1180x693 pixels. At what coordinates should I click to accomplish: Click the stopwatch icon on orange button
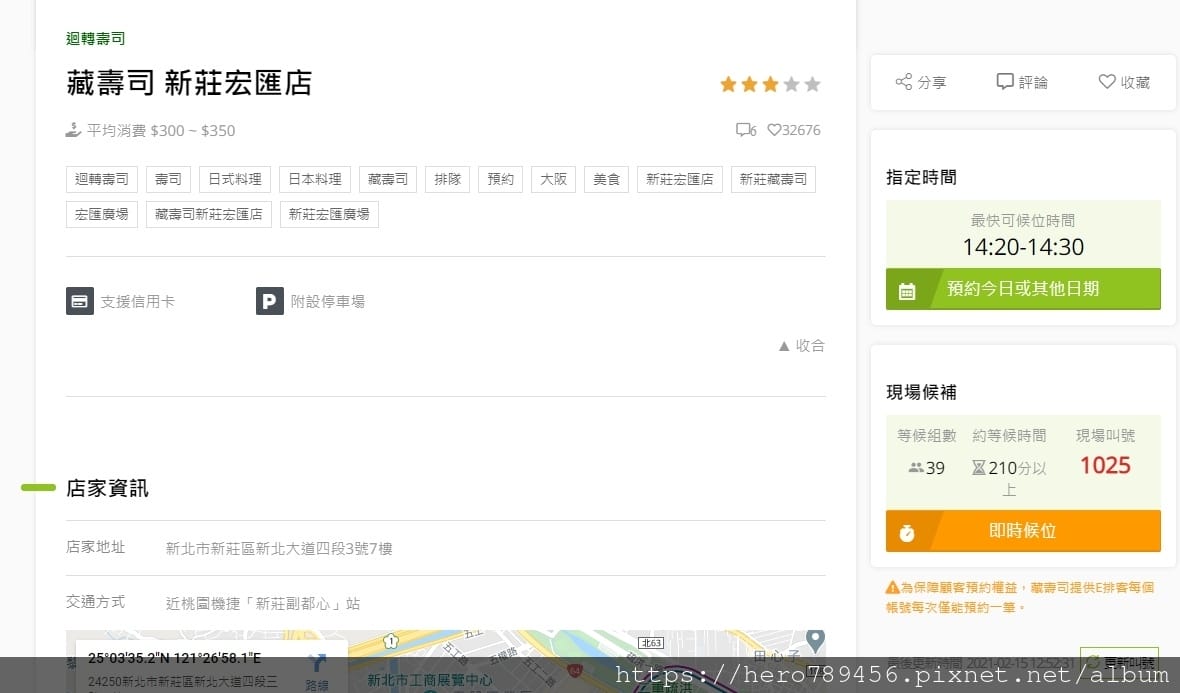(907, 533)
